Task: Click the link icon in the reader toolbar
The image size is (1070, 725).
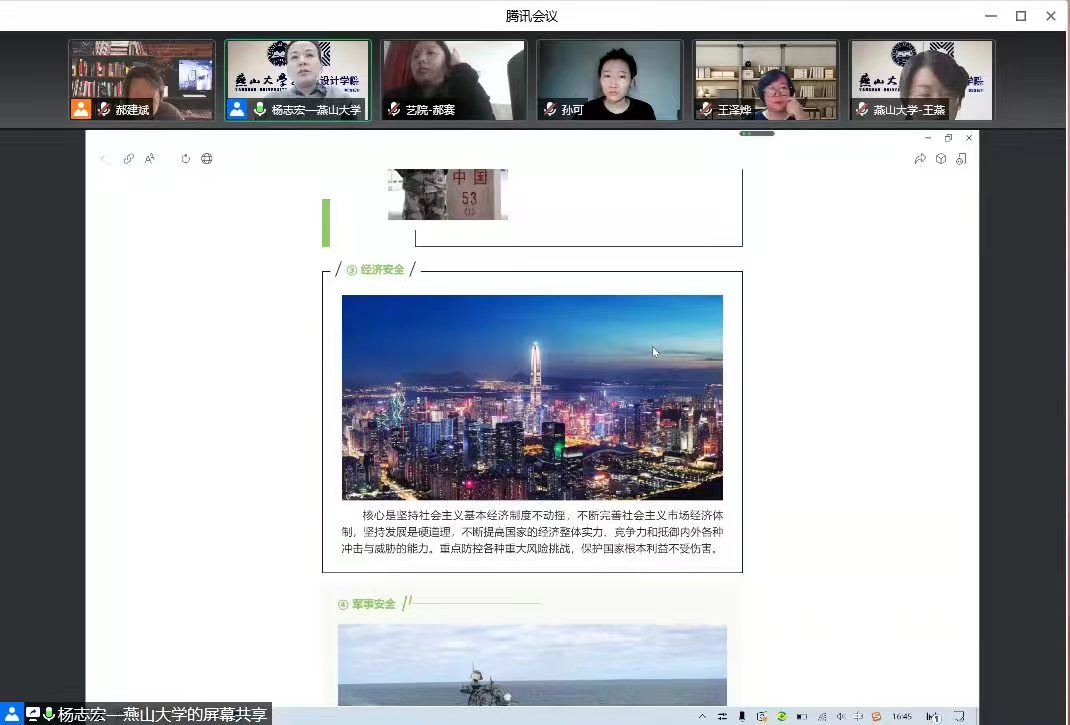Action: click(129, 158)
